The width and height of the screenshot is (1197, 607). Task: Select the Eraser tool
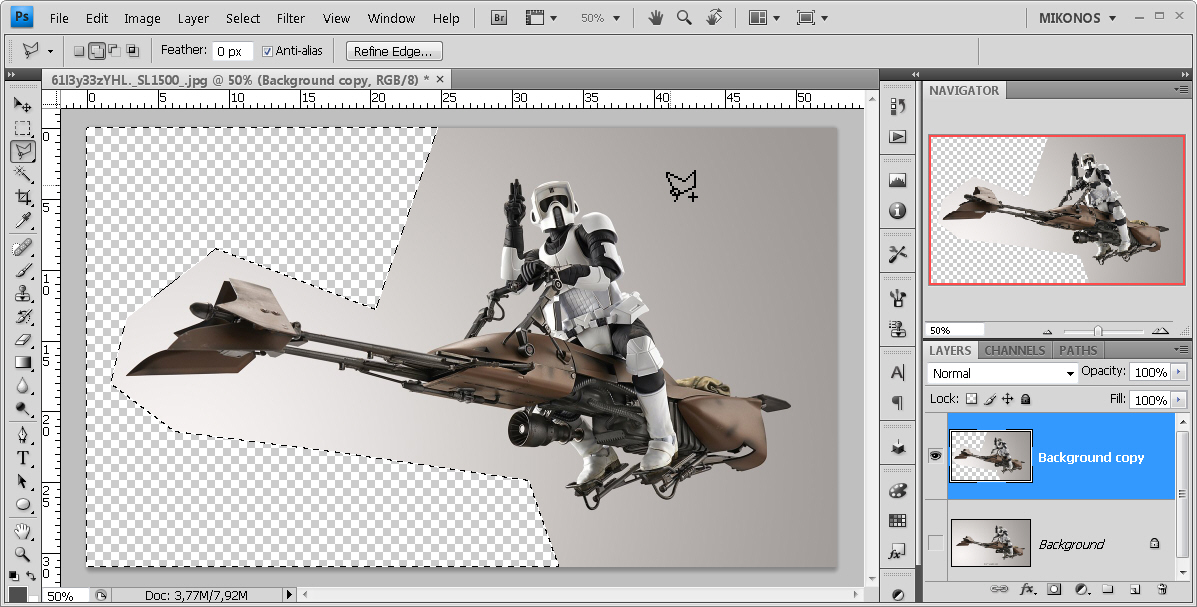22,339
